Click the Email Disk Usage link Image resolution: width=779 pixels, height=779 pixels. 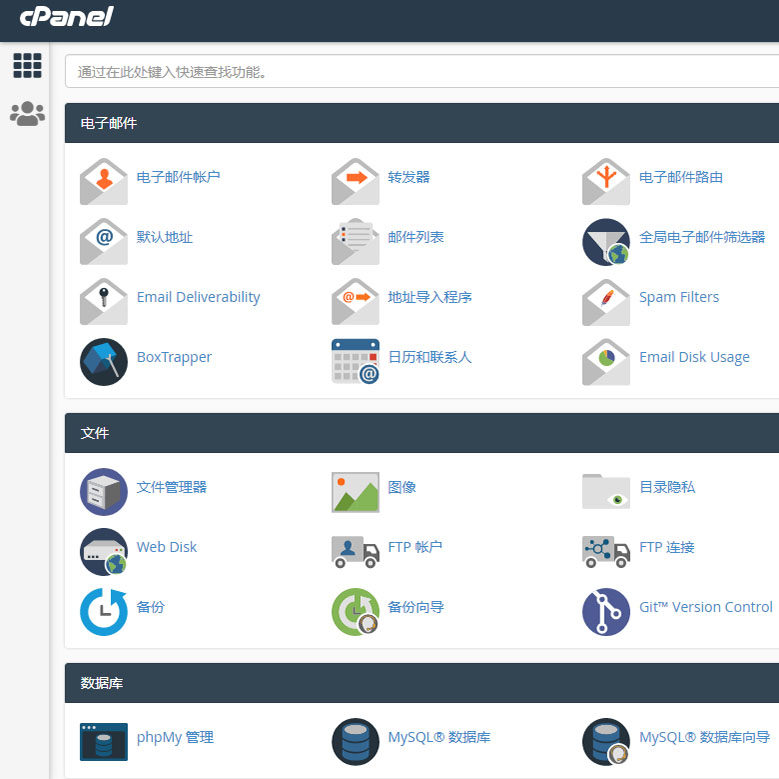coord(695,357)
